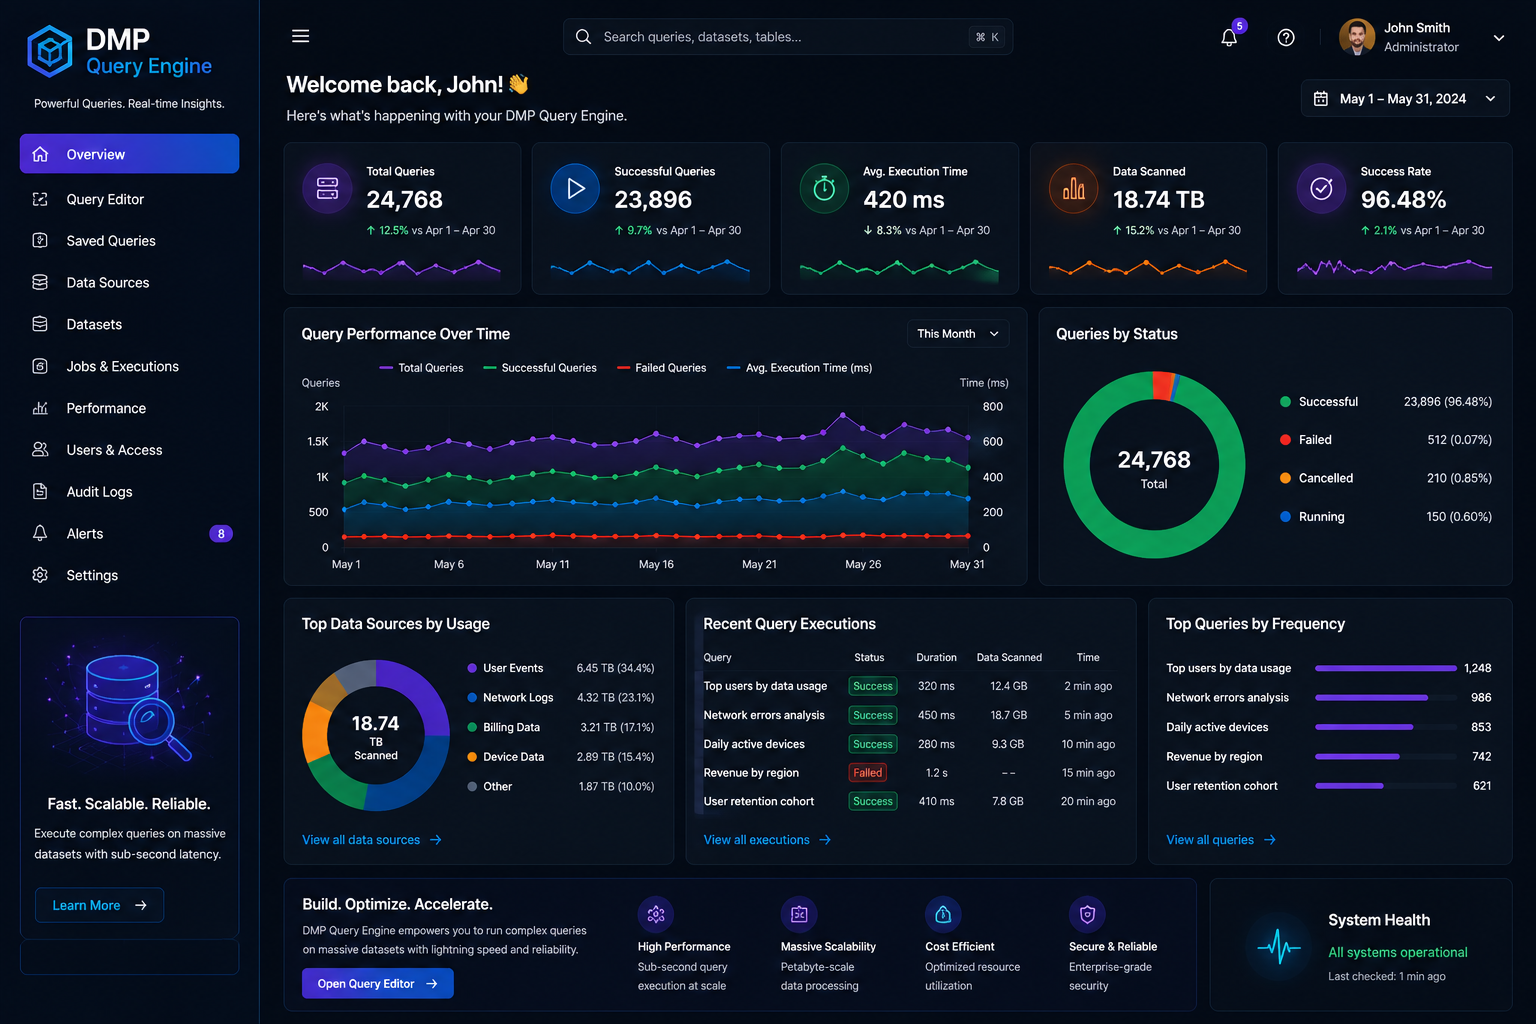Click the Datasets sidebar icon

(40, 324)
